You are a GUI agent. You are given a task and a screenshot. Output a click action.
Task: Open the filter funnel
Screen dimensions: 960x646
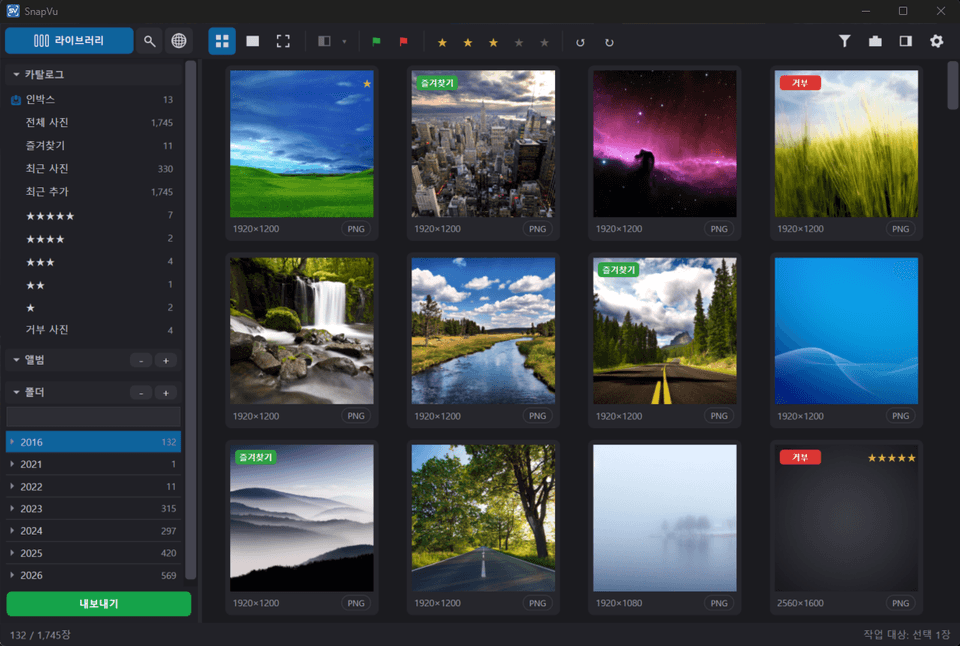click(x=844, y=41)
